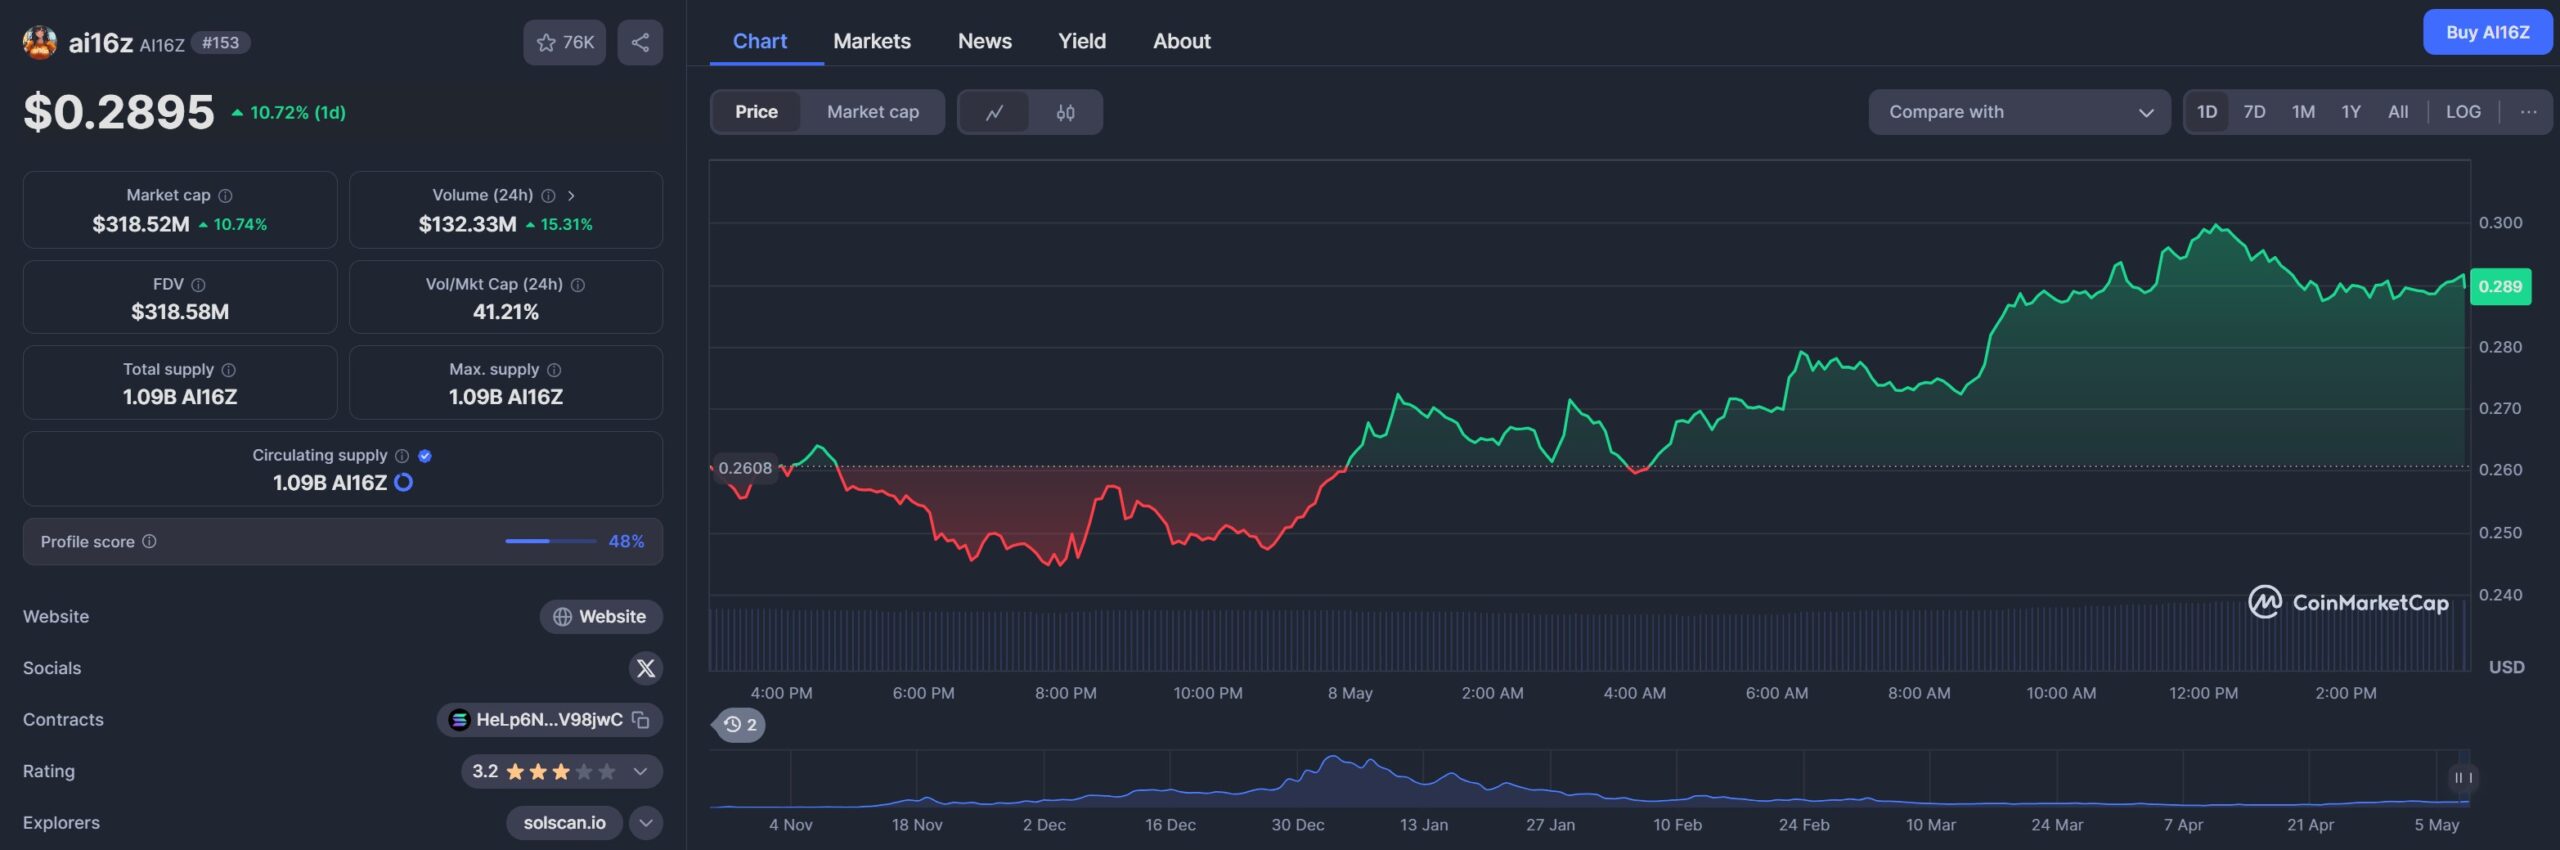The width and height of the screenshot is (2560, 850).
Task: Click the $0.2895 price text
Action: point(119,112)
